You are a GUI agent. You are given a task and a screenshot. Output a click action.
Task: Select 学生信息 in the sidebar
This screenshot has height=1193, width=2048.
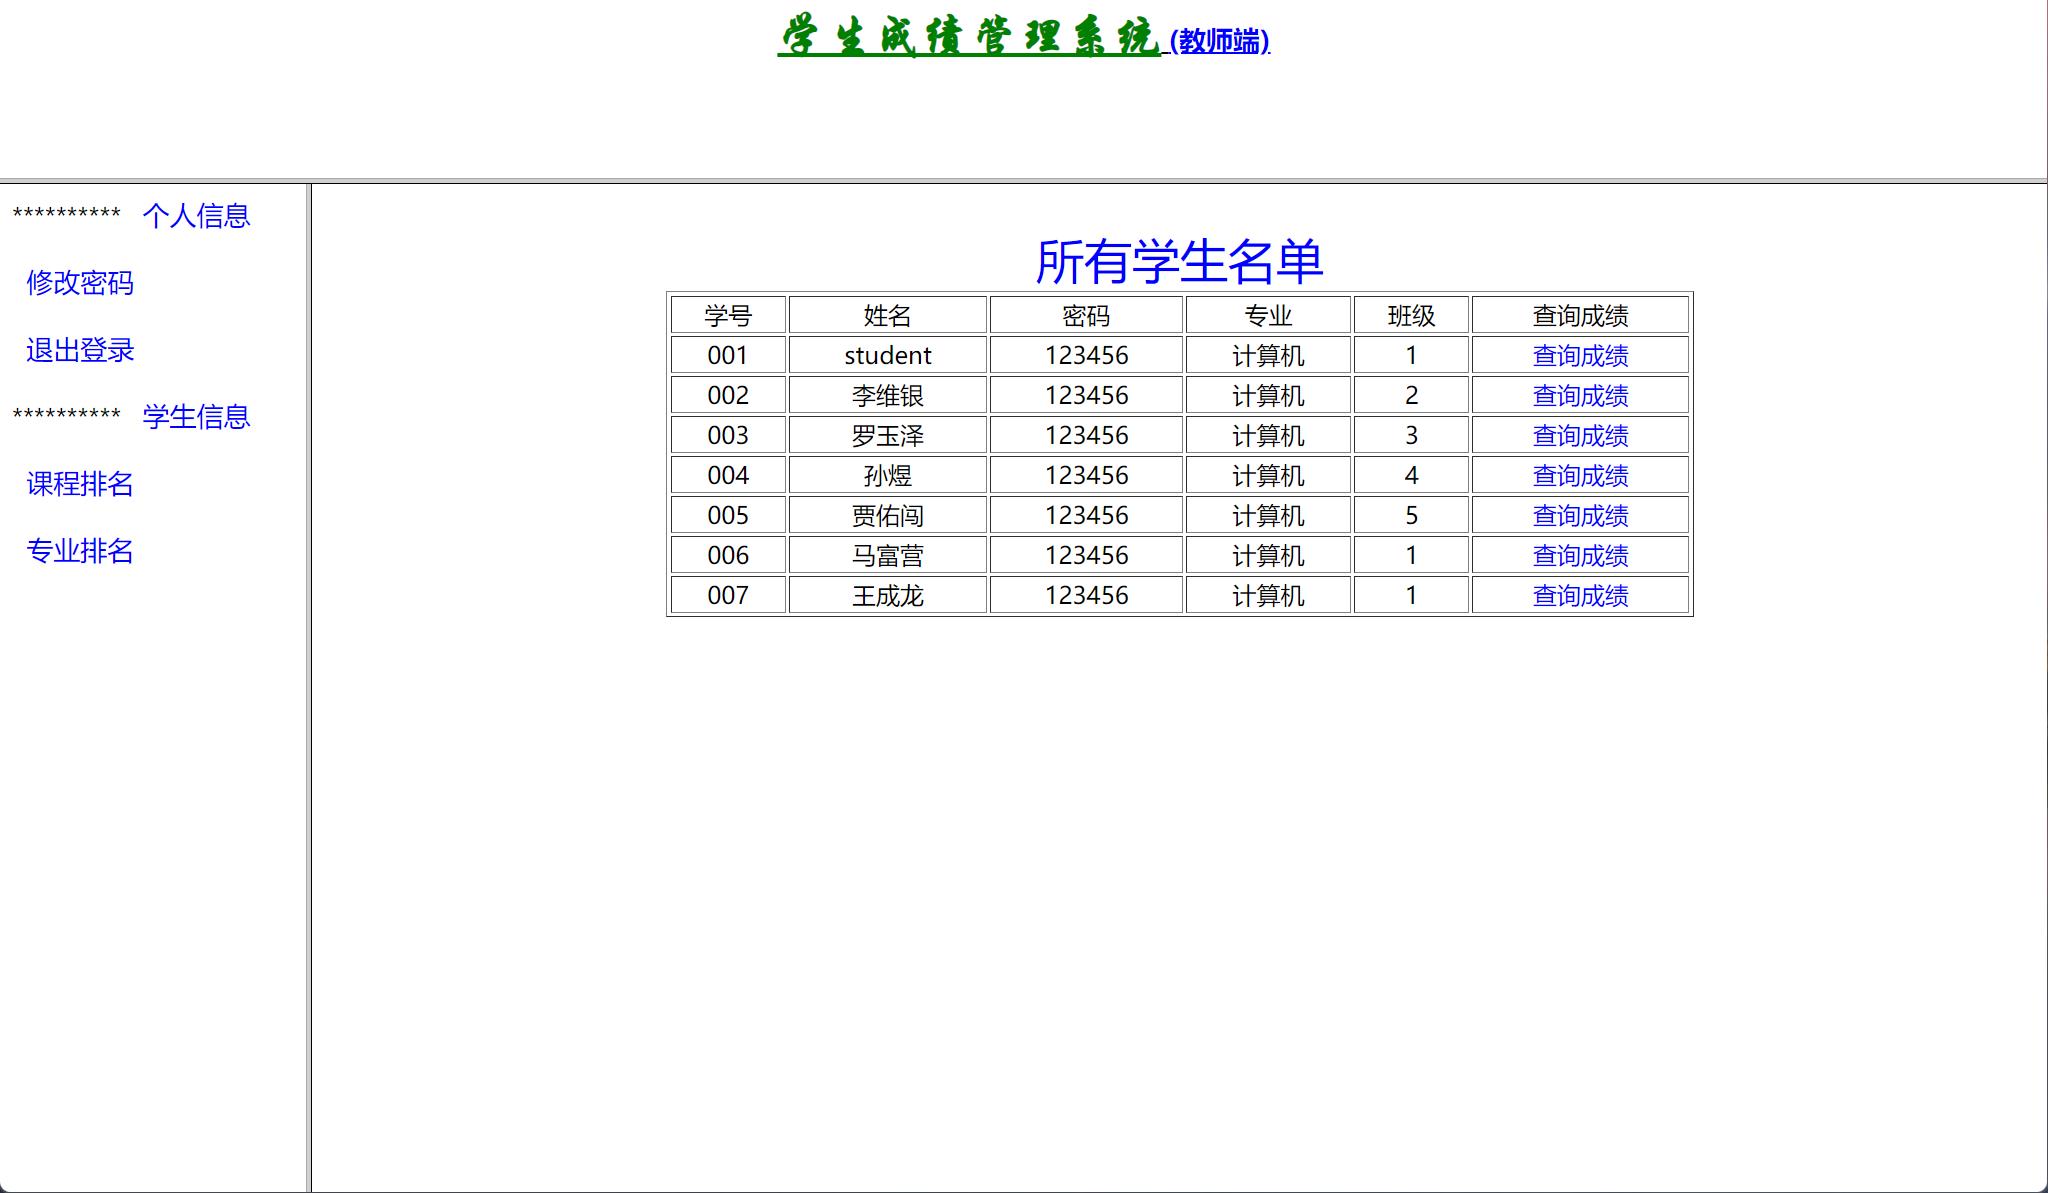pyautogui.click(x=196, y=417)
